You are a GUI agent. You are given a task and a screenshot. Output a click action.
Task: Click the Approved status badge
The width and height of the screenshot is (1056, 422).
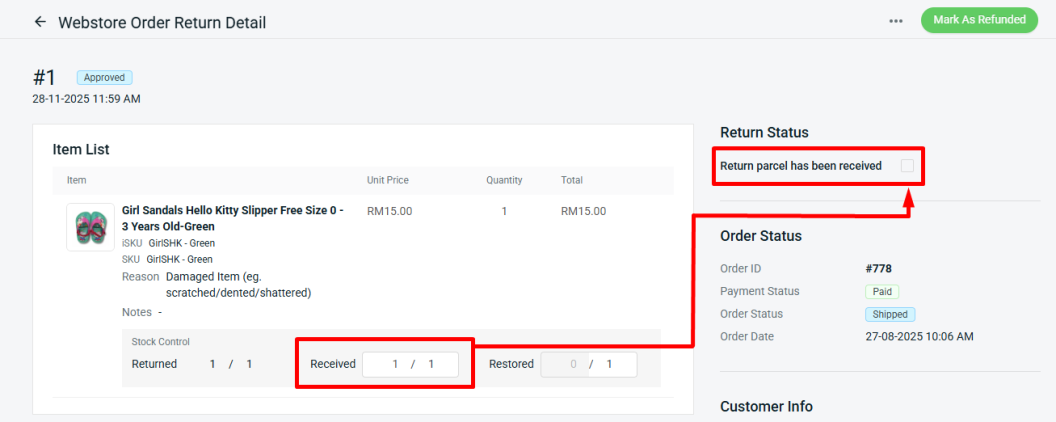tap(104, 77)
